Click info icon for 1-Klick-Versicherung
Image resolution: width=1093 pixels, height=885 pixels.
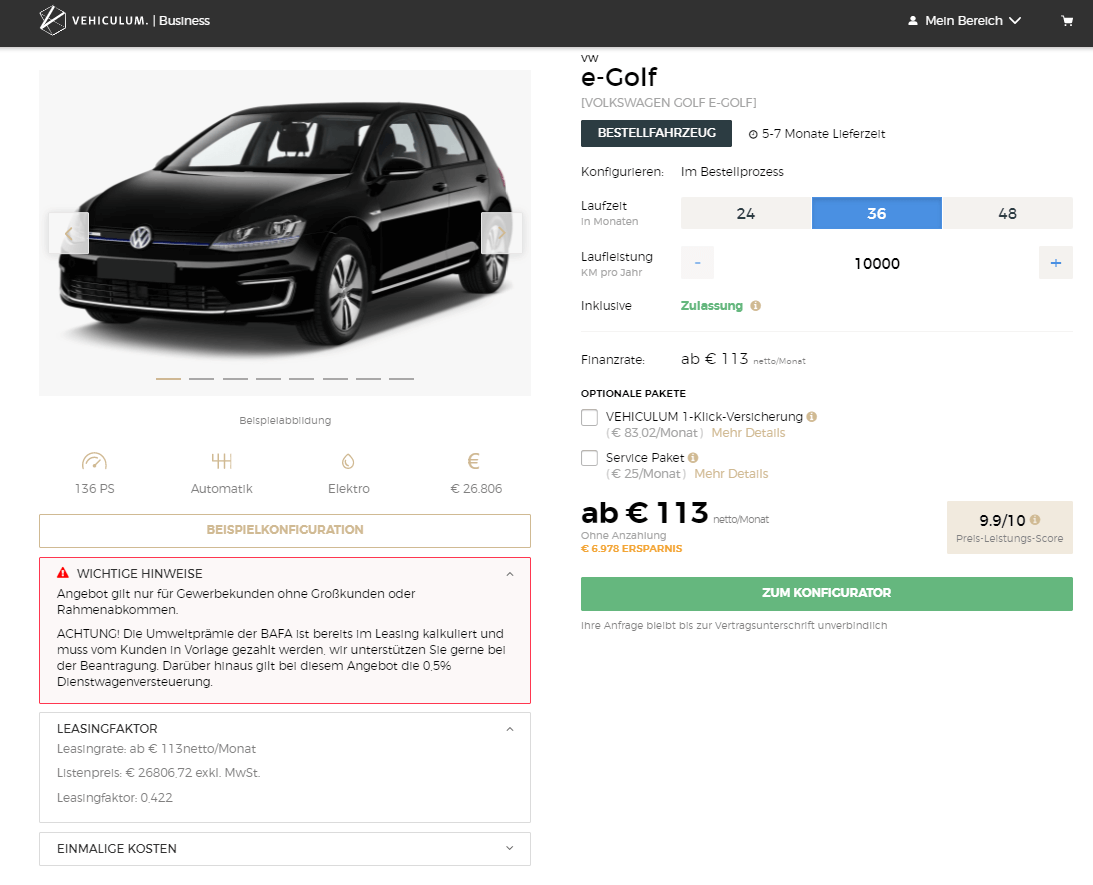[811, 417]
